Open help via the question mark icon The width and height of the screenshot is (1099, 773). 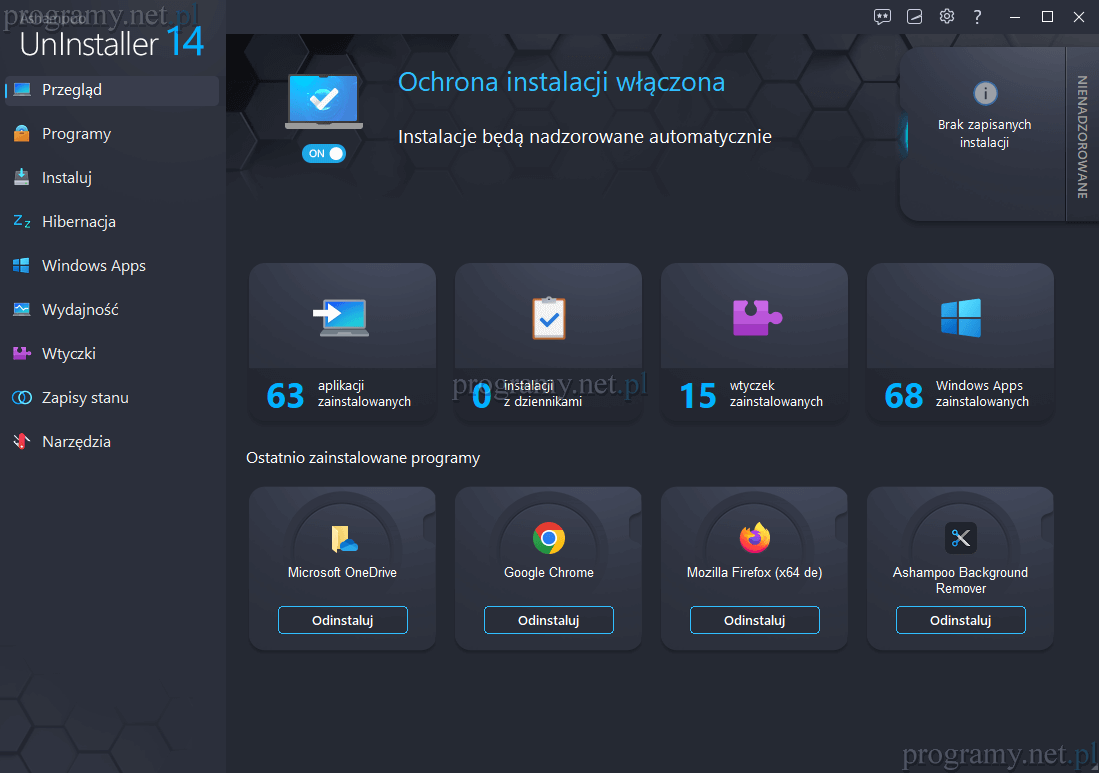977,16
